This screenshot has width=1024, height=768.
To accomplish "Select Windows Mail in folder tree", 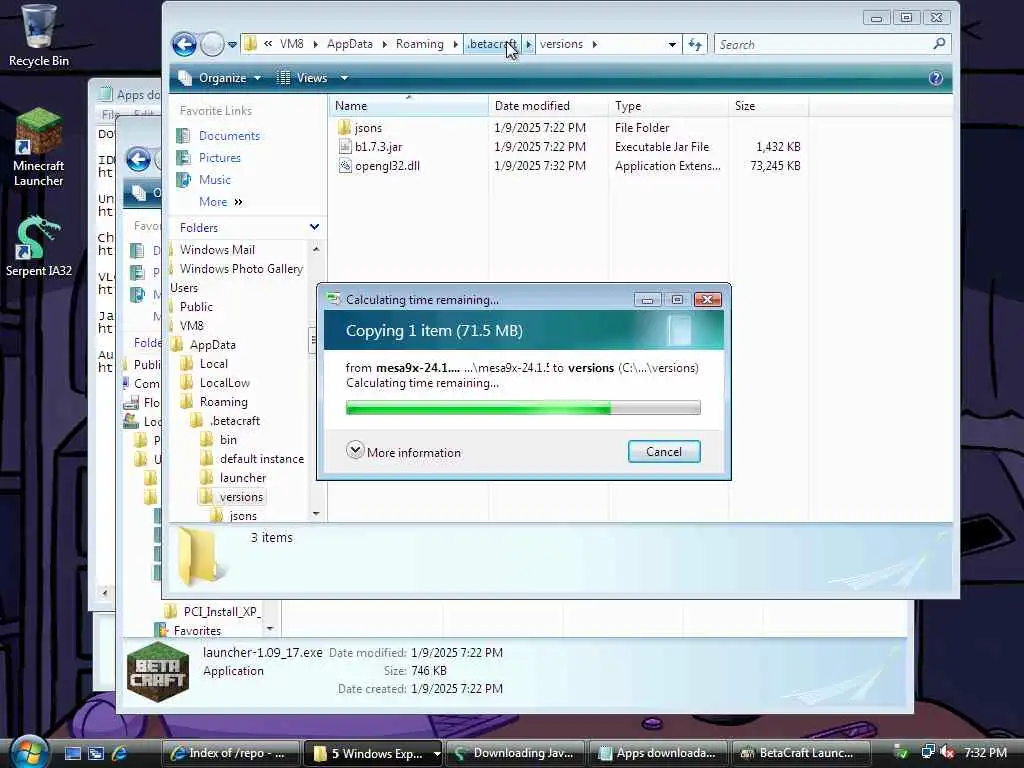I will point(217,249).
